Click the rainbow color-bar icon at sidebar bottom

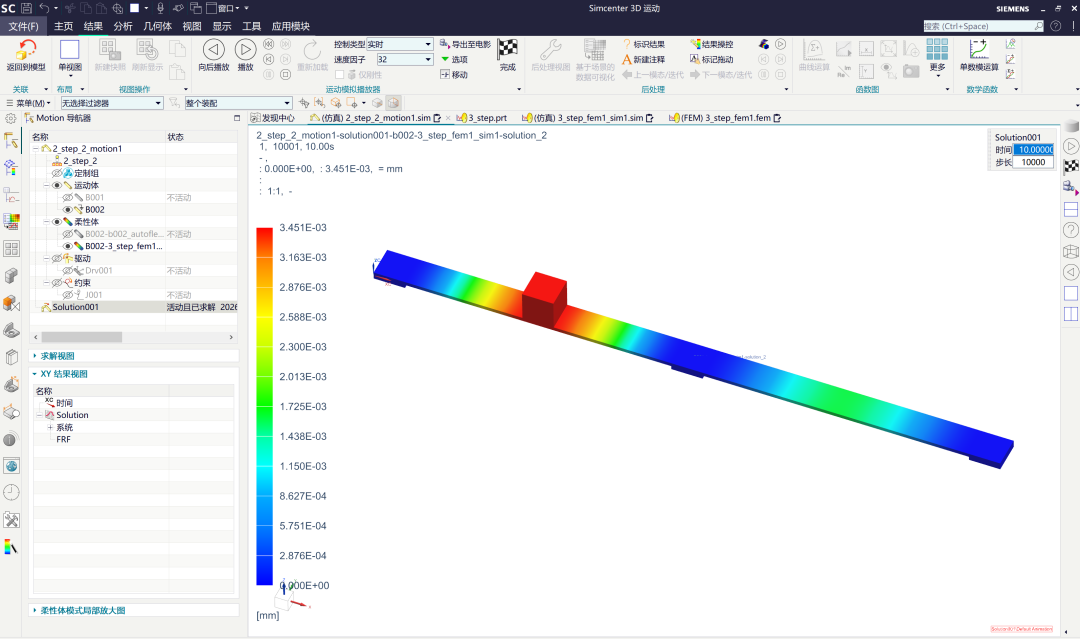point(11,547)
